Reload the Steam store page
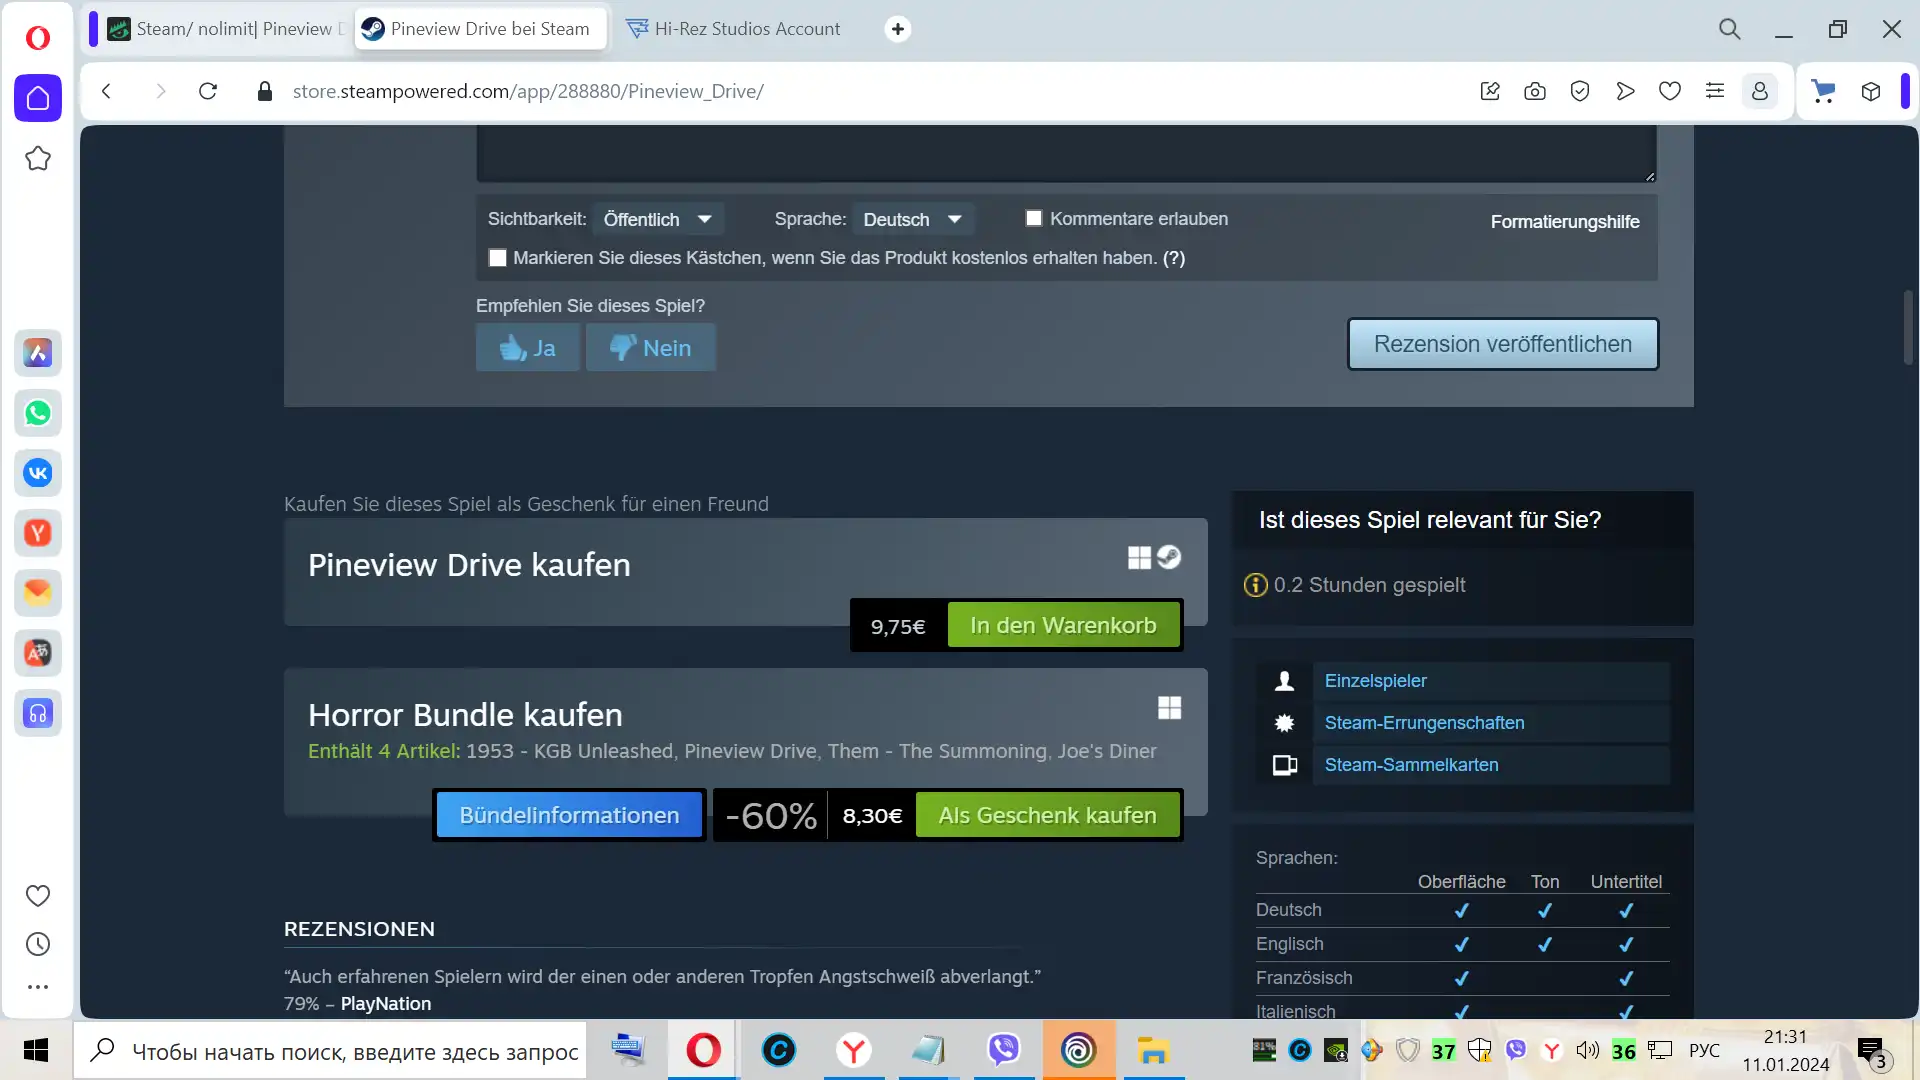1920x1080 pixels. 208,91
